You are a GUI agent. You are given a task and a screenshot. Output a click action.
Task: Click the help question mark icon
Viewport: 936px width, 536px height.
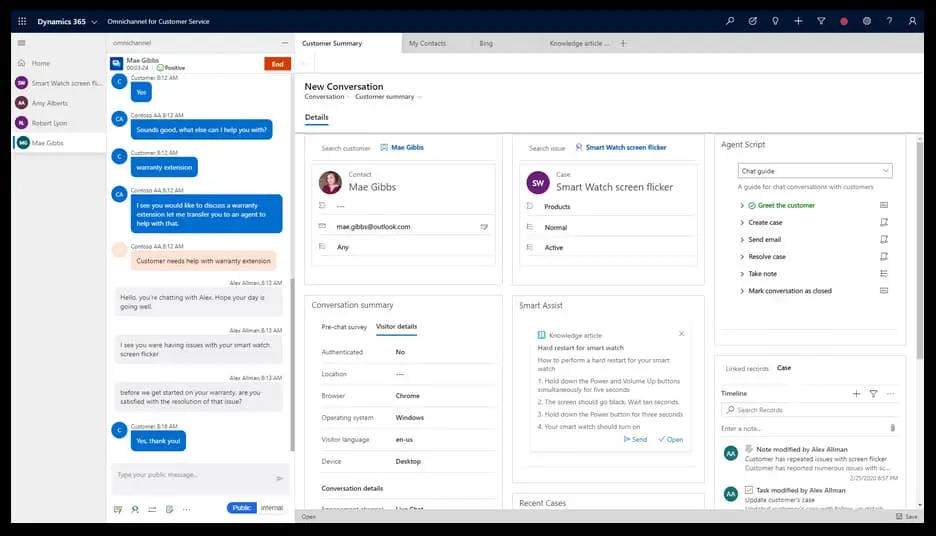[x=889, y=21]
